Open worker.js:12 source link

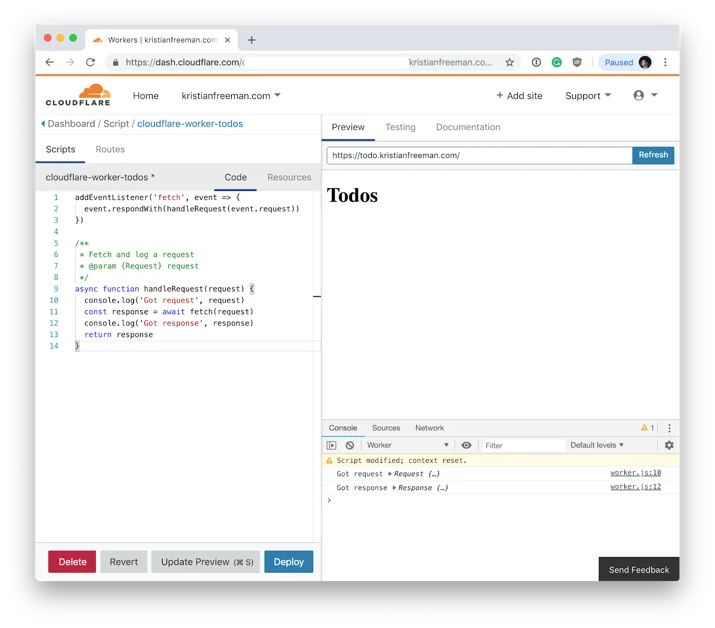(636, 487)
